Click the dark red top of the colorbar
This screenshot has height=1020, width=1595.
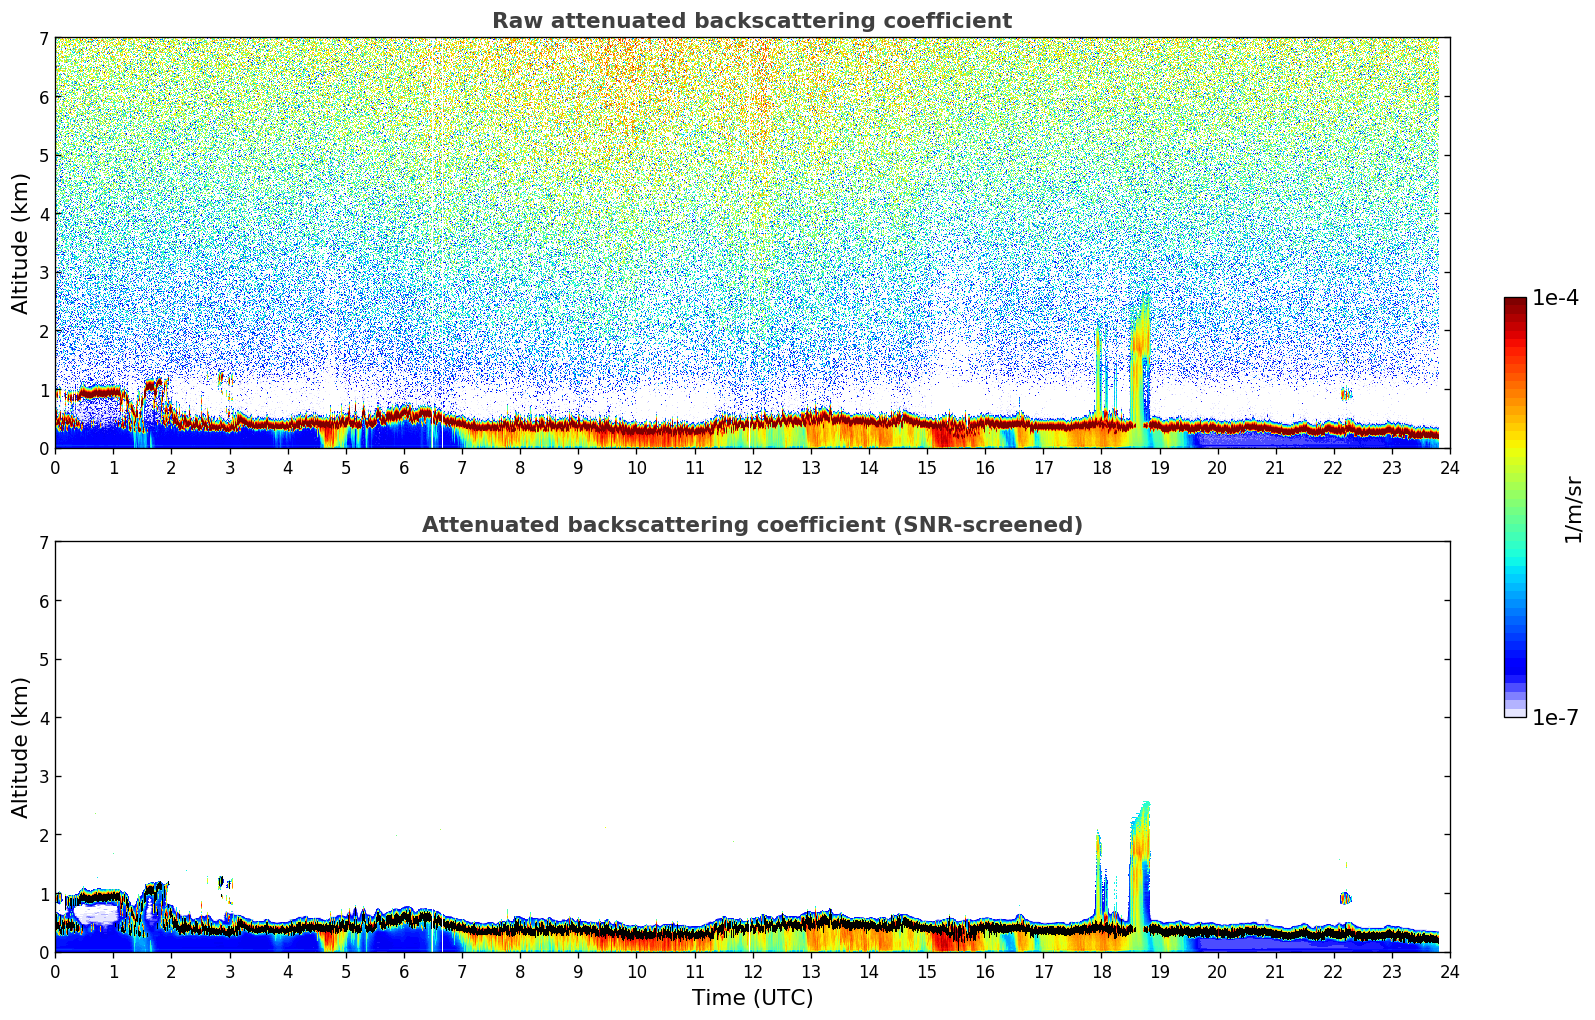1515,304
